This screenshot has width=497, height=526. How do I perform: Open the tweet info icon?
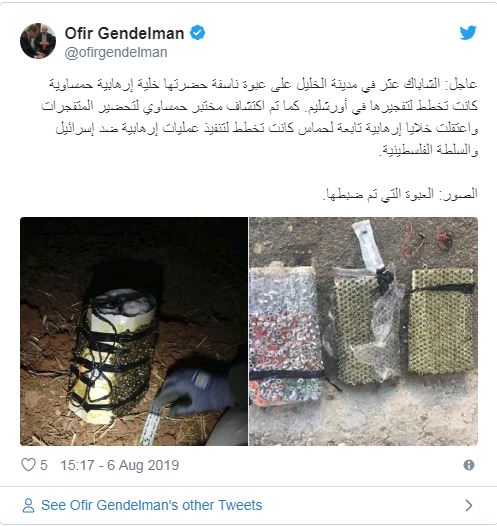(x=469, y=465)
